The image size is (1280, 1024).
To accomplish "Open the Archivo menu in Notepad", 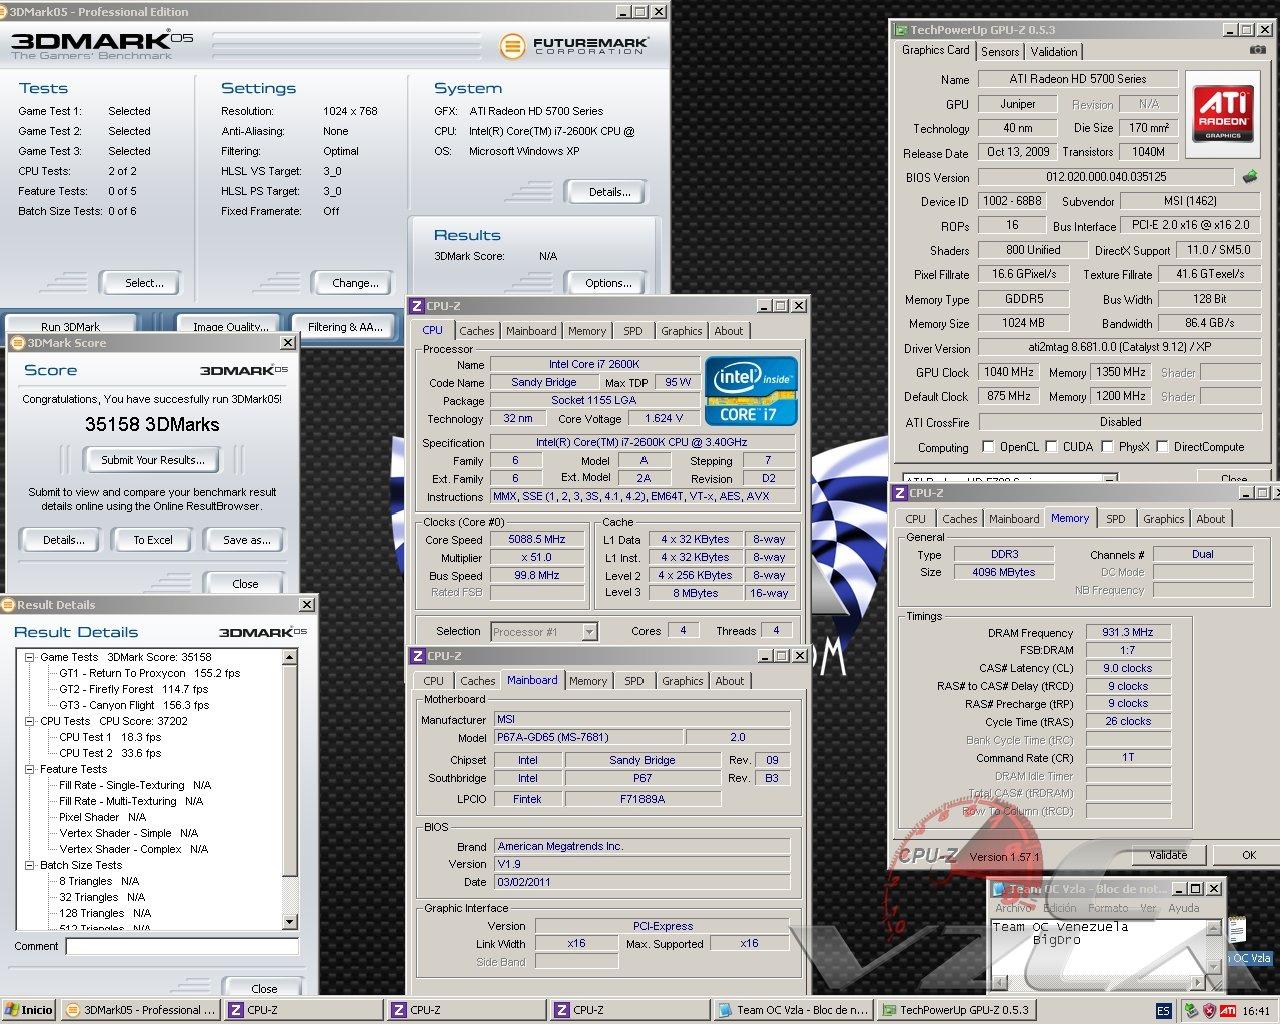I will click(x=1012, y=908).
